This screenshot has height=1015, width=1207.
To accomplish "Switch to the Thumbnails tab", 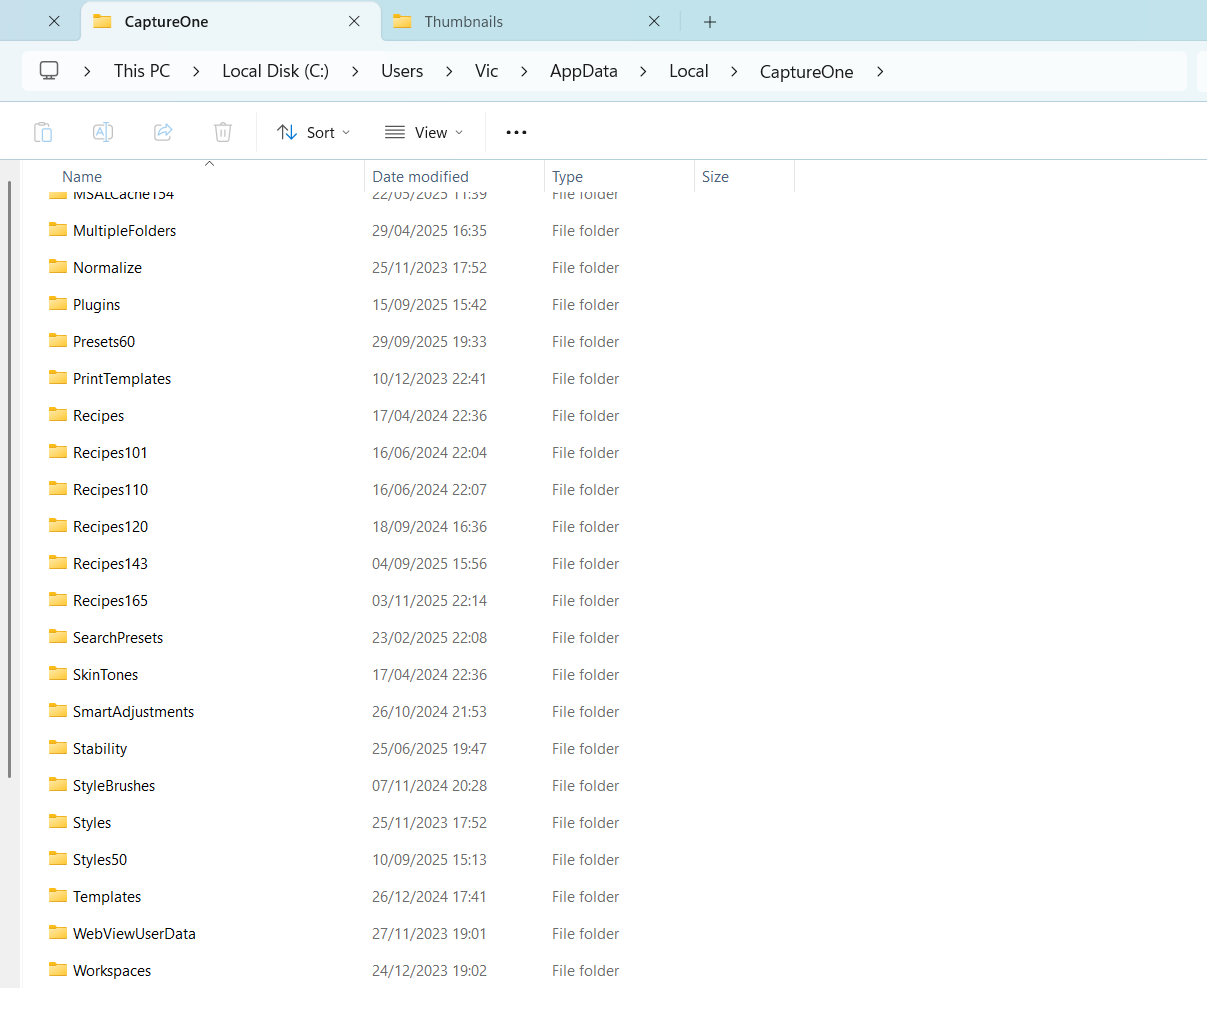I will click(463, 22).
